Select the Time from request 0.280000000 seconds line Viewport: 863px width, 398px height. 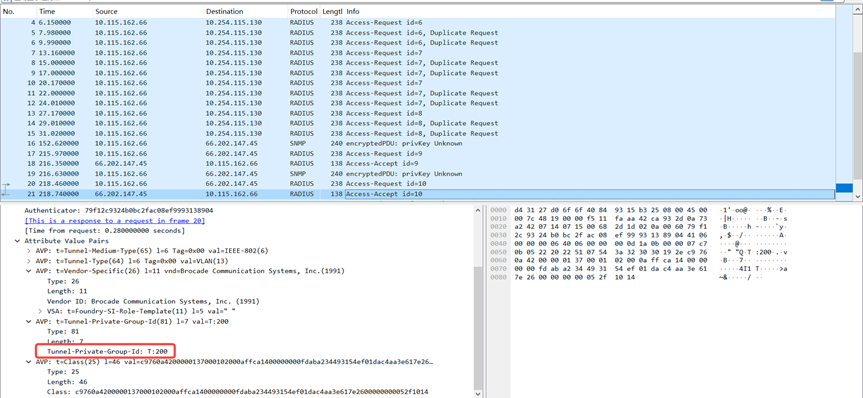[104, 230]
